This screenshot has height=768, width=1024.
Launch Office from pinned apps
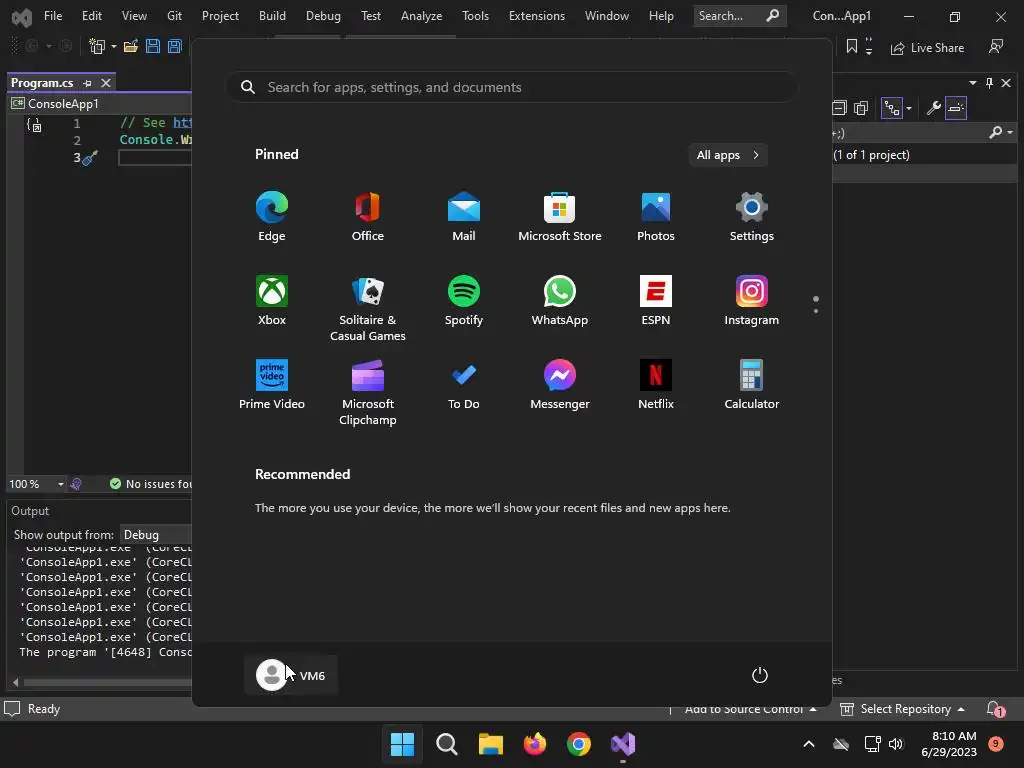tap(368, 217)
